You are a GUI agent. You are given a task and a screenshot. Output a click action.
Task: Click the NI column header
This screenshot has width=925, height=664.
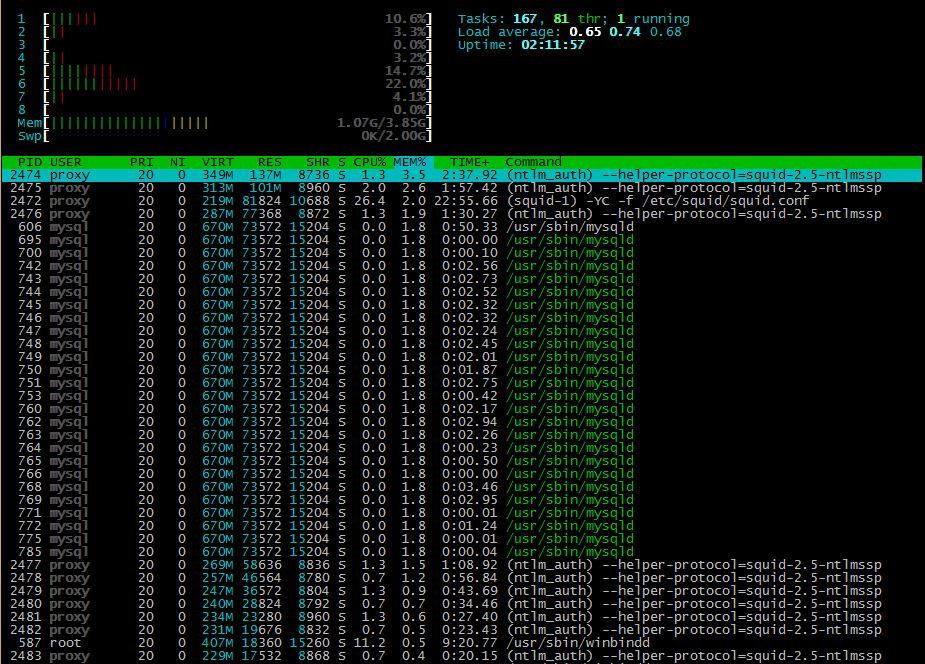tap(178, 162)
